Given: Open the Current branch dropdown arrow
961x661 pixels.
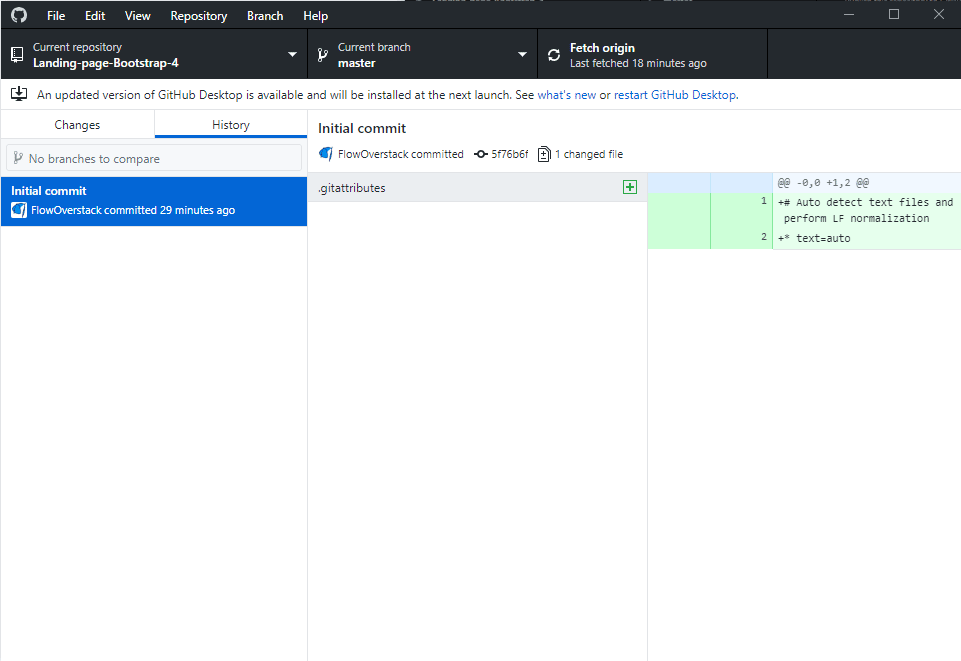Looking at the screenshot, I should [x=522, y=55].
